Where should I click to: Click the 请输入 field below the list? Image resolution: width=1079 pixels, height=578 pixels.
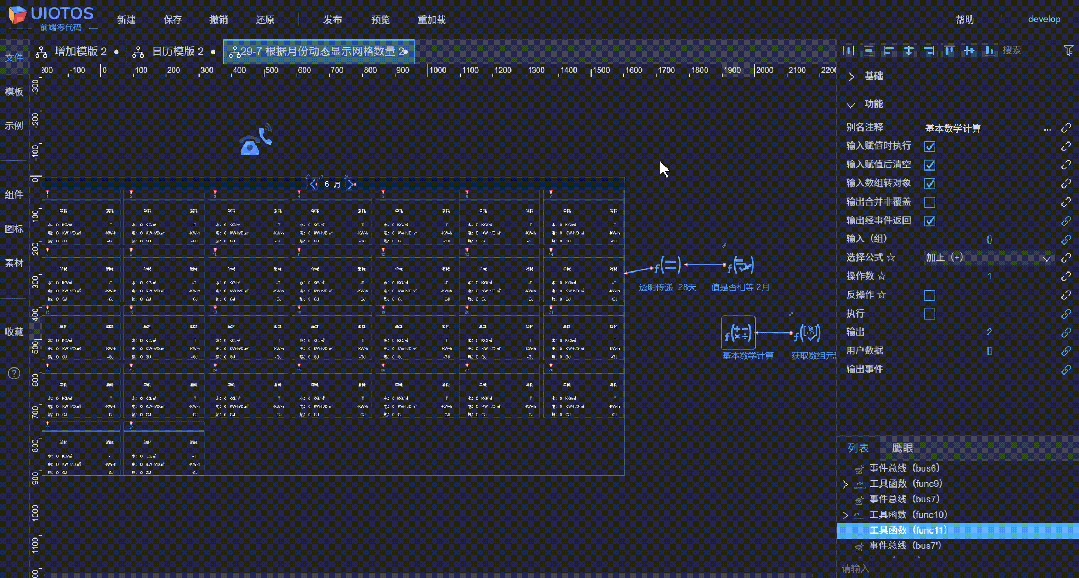[957, 569]
